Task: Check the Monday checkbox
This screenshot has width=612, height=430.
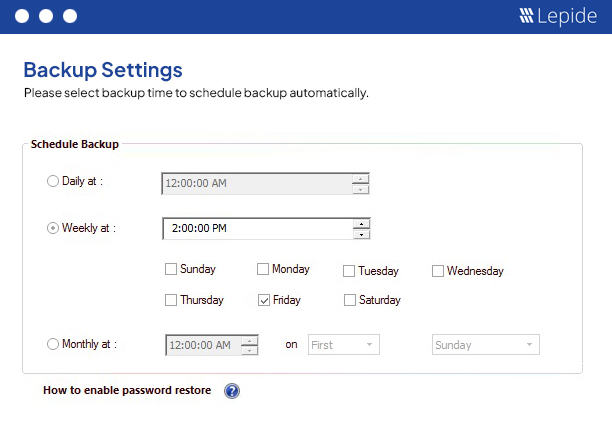Action: coord(263,269)
